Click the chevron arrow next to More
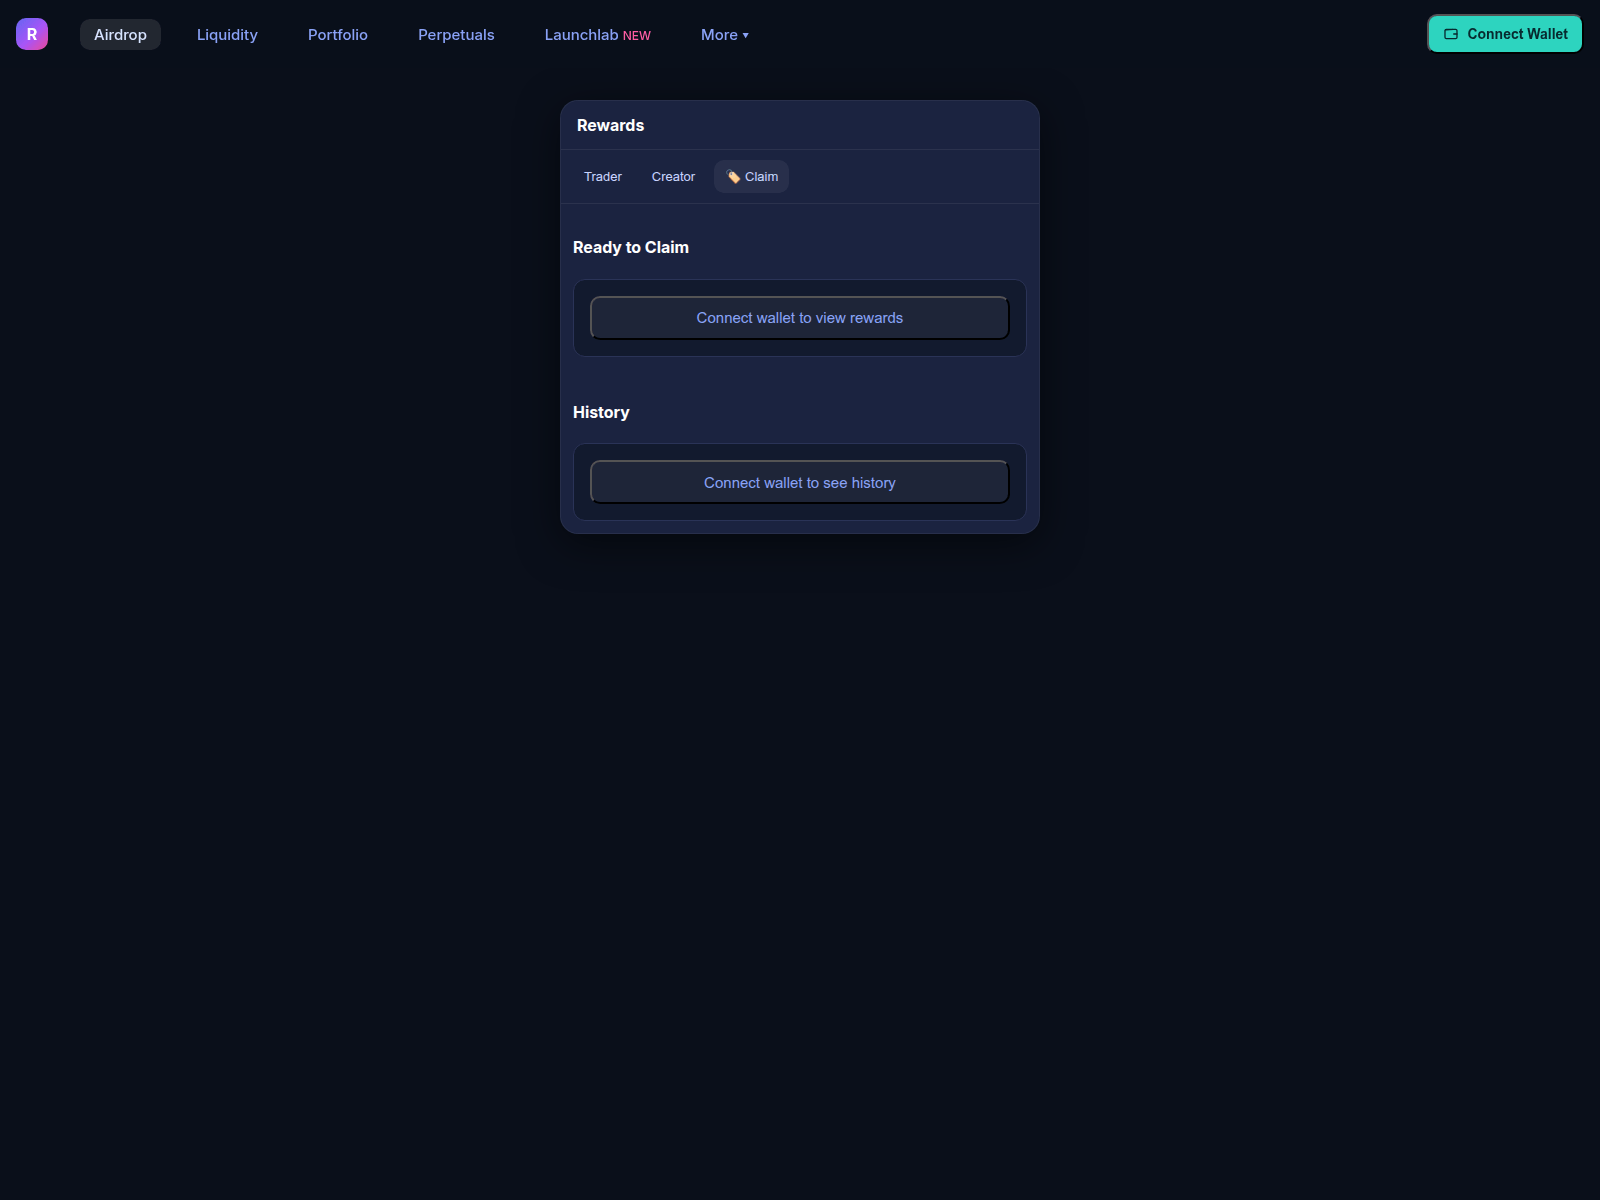The image size is (1600, 1200). click(744, 36)
